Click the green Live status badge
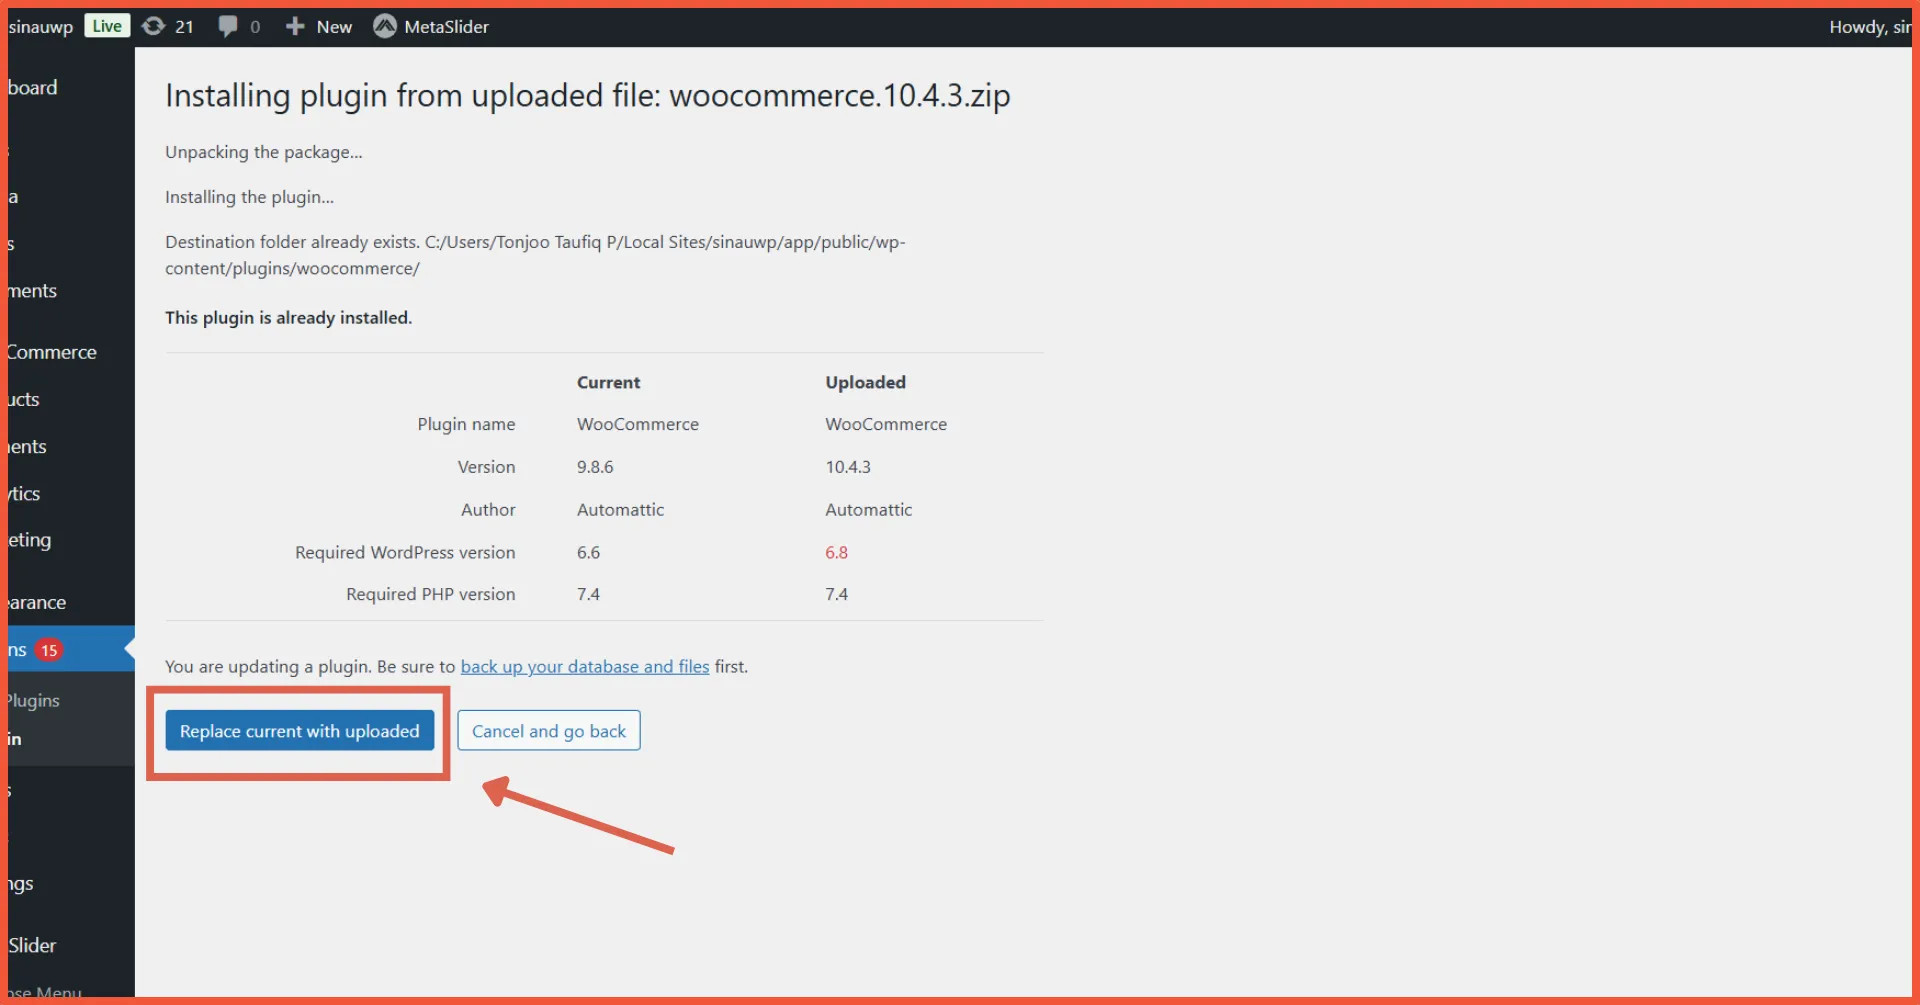 tap(106, 26)
